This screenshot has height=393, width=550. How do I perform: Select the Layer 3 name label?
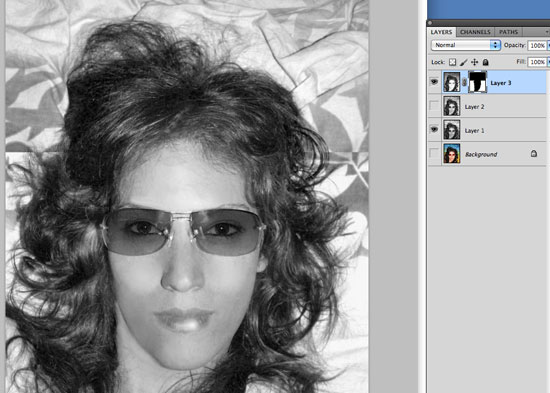pos(501,83)
